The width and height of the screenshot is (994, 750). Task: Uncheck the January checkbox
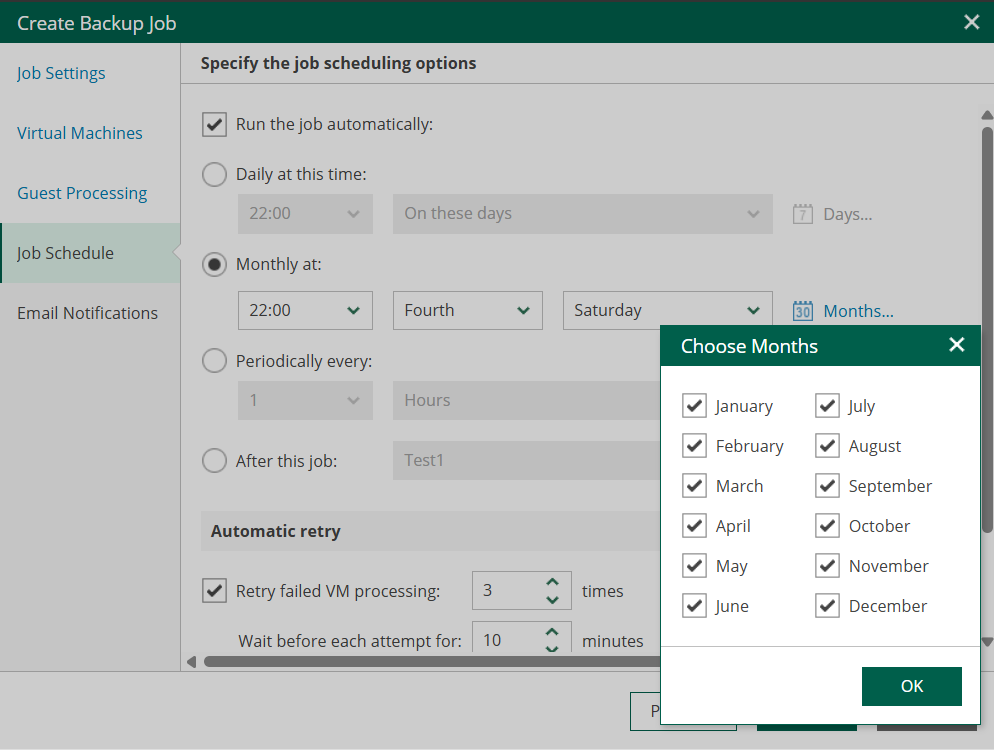pyautogui.click(x=694, y=405)
